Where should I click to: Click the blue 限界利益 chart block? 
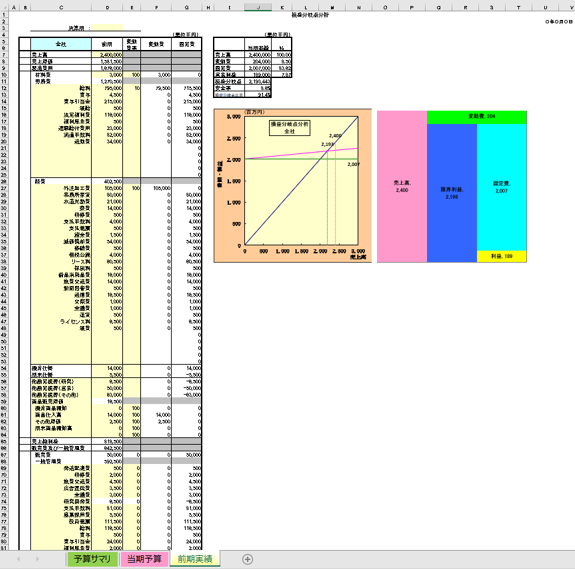[x=452, y=193]
